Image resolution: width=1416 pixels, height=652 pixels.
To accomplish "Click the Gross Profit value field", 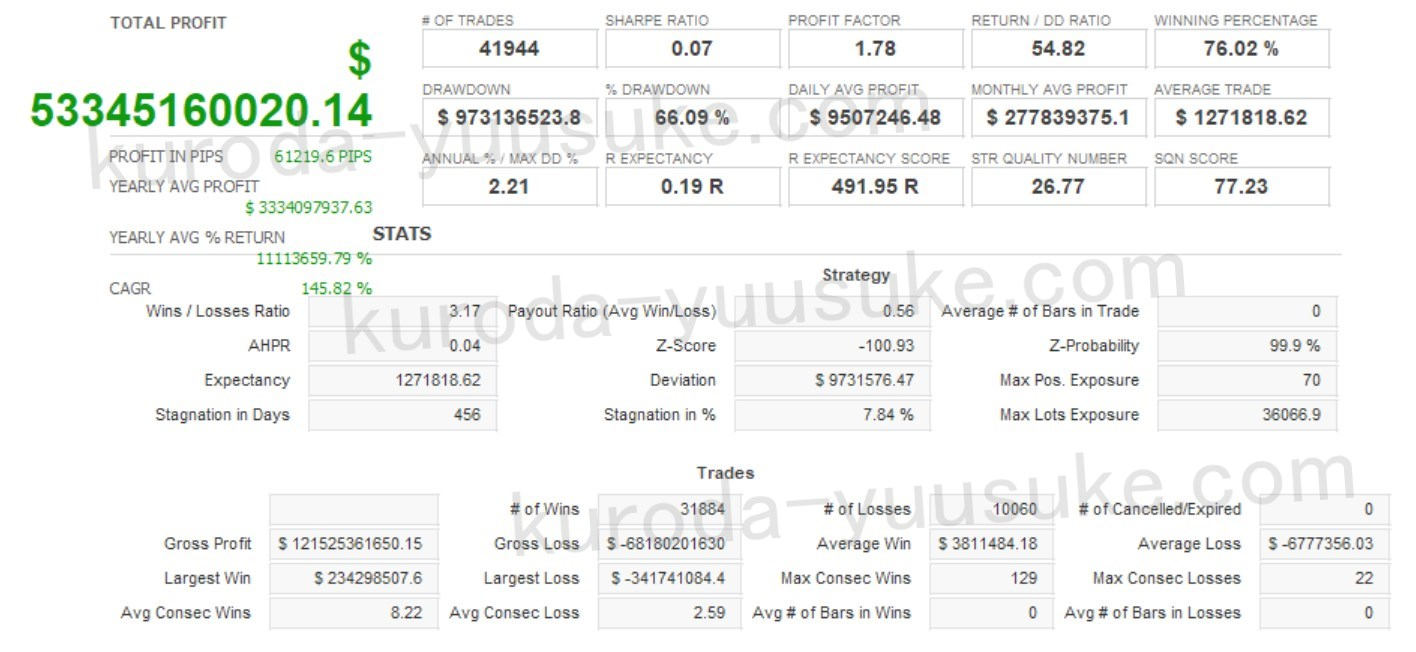I will 353,544.
